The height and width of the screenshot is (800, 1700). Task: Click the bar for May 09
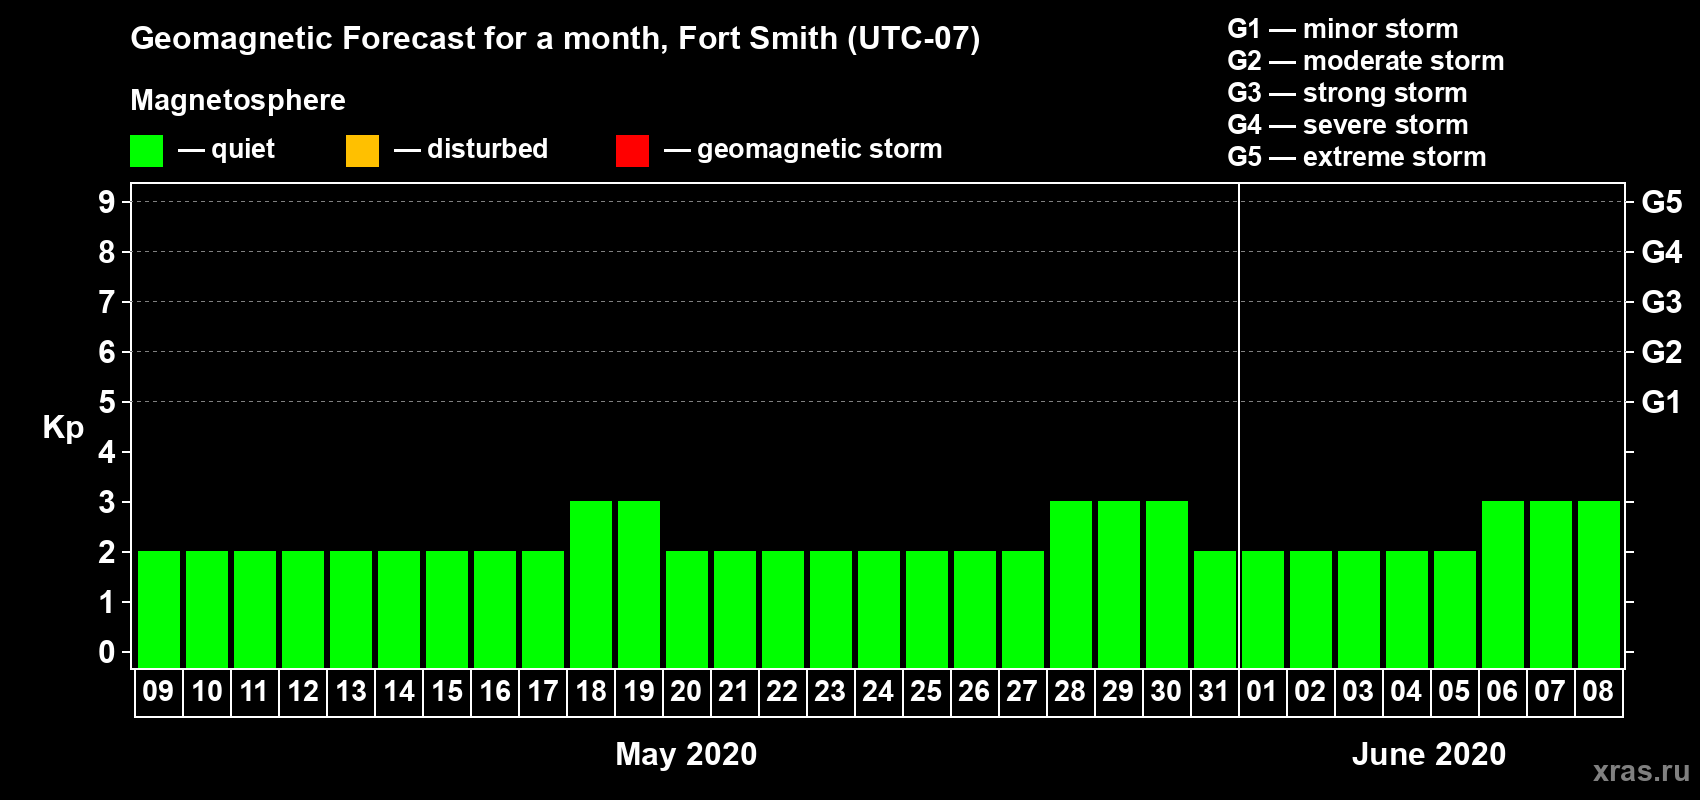159,609
